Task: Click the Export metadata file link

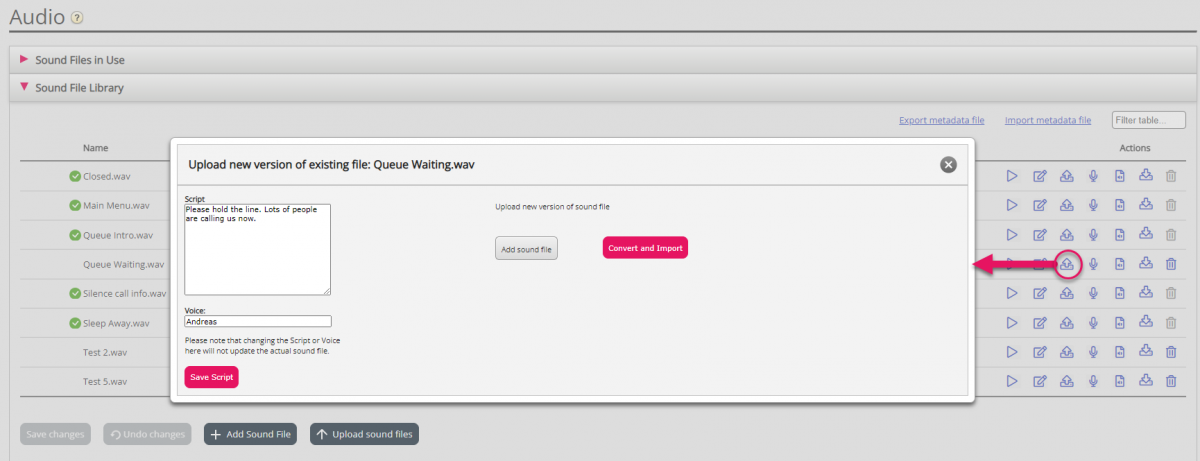Action: coord(941,120)
